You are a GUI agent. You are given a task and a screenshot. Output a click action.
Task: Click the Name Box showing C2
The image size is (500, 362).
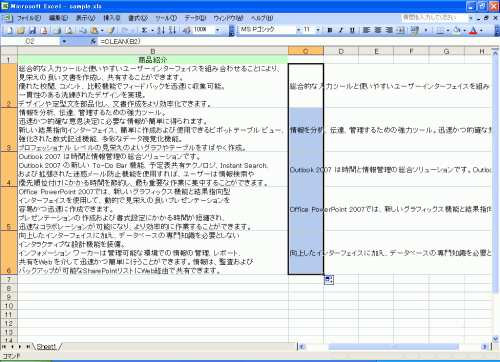tap(30, 41)
